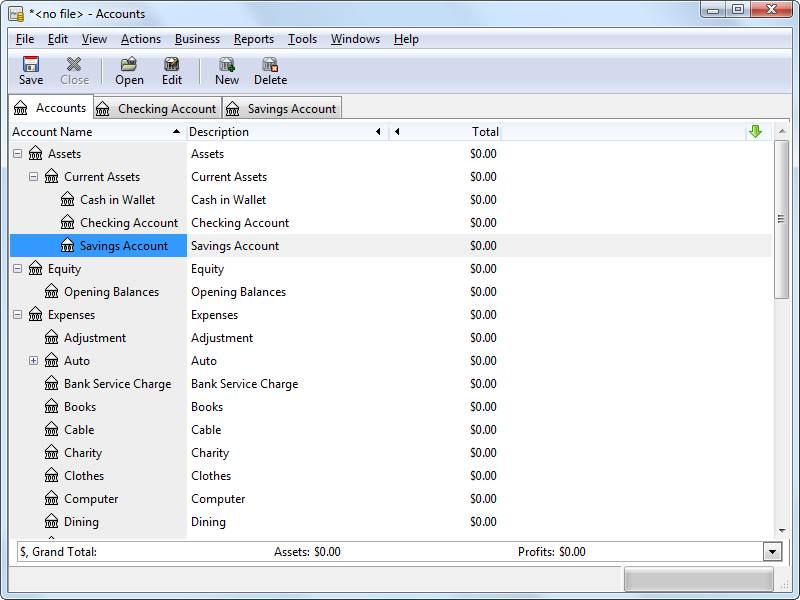Viewport: 800px width, 600px height.
Task: Click the Edit account toolbar icon
Action: (x=171, y=64)
